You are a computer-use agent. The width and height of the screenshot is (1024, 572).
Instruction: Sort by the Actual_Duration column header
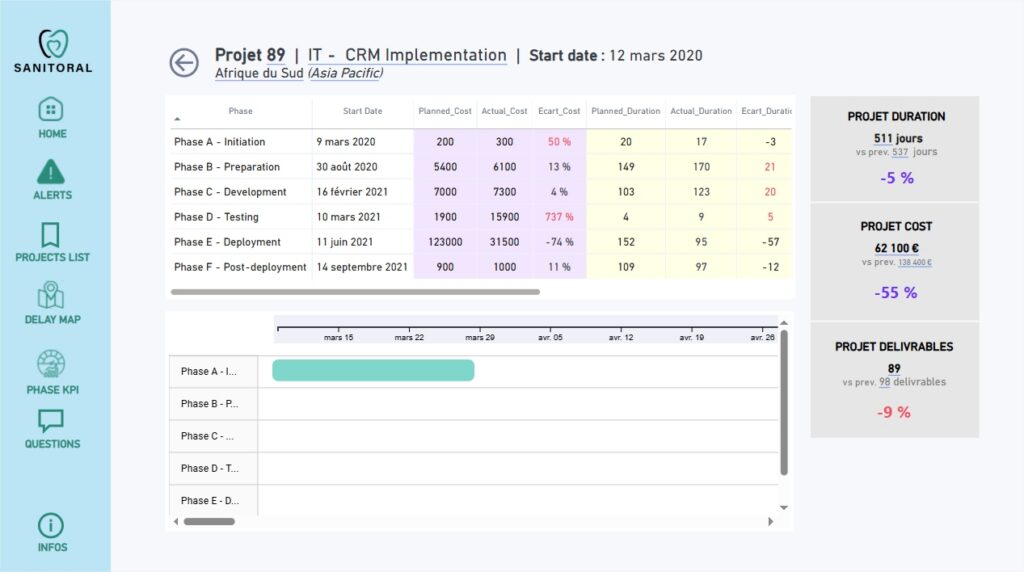[x=701, y=111]
